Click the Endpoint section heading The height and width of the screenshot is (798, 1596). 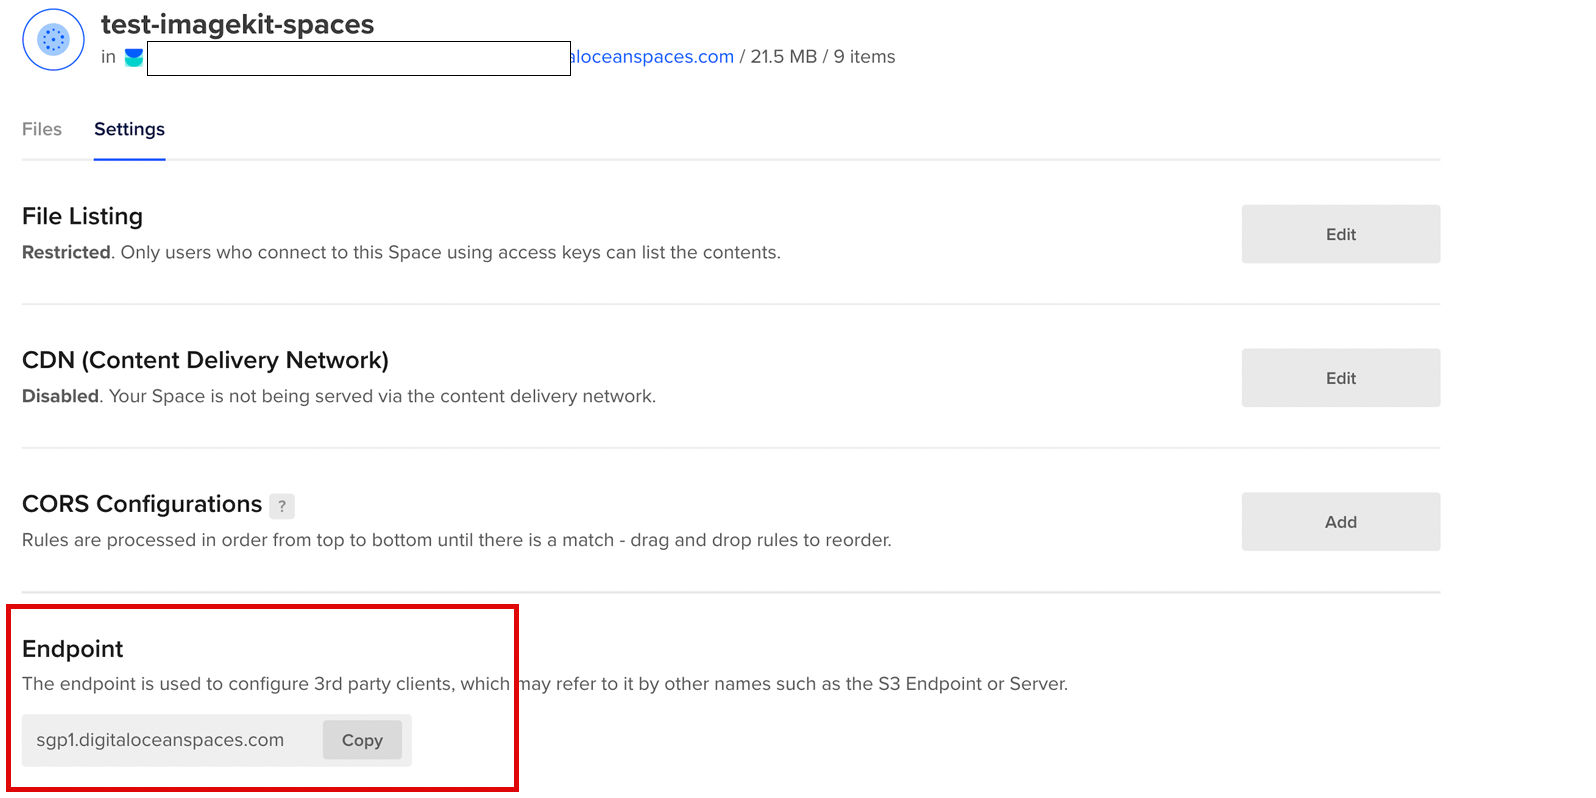pyautogui.click(x=72, y=649)
